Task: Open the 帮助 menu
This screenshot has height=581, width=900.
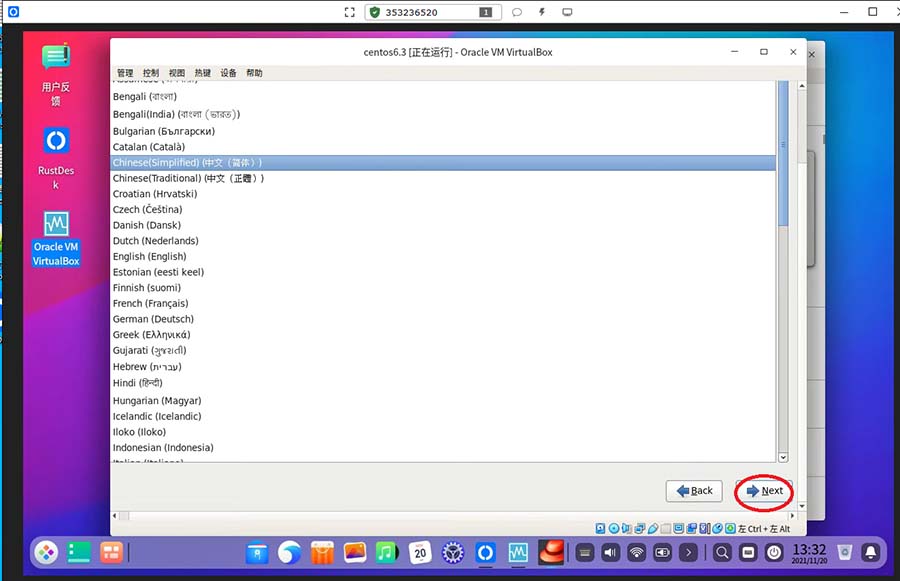Action: pyautogui.click(x=254, y=73)
